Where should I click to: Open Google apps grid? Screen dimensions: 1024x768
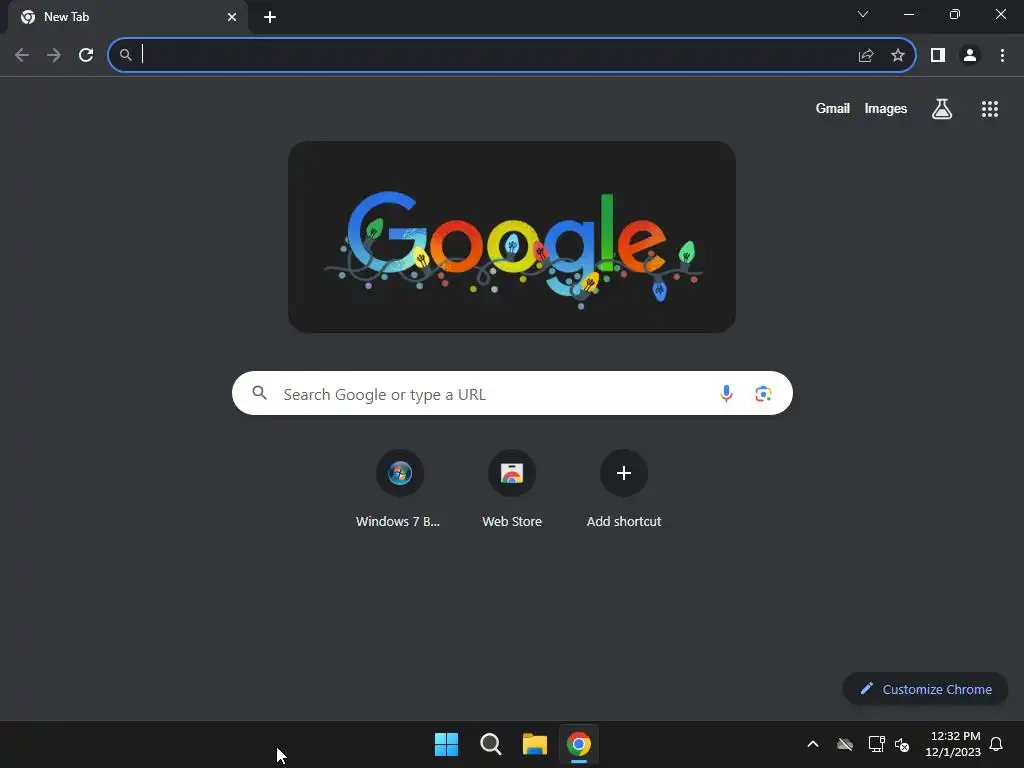[x=990, y=109]
